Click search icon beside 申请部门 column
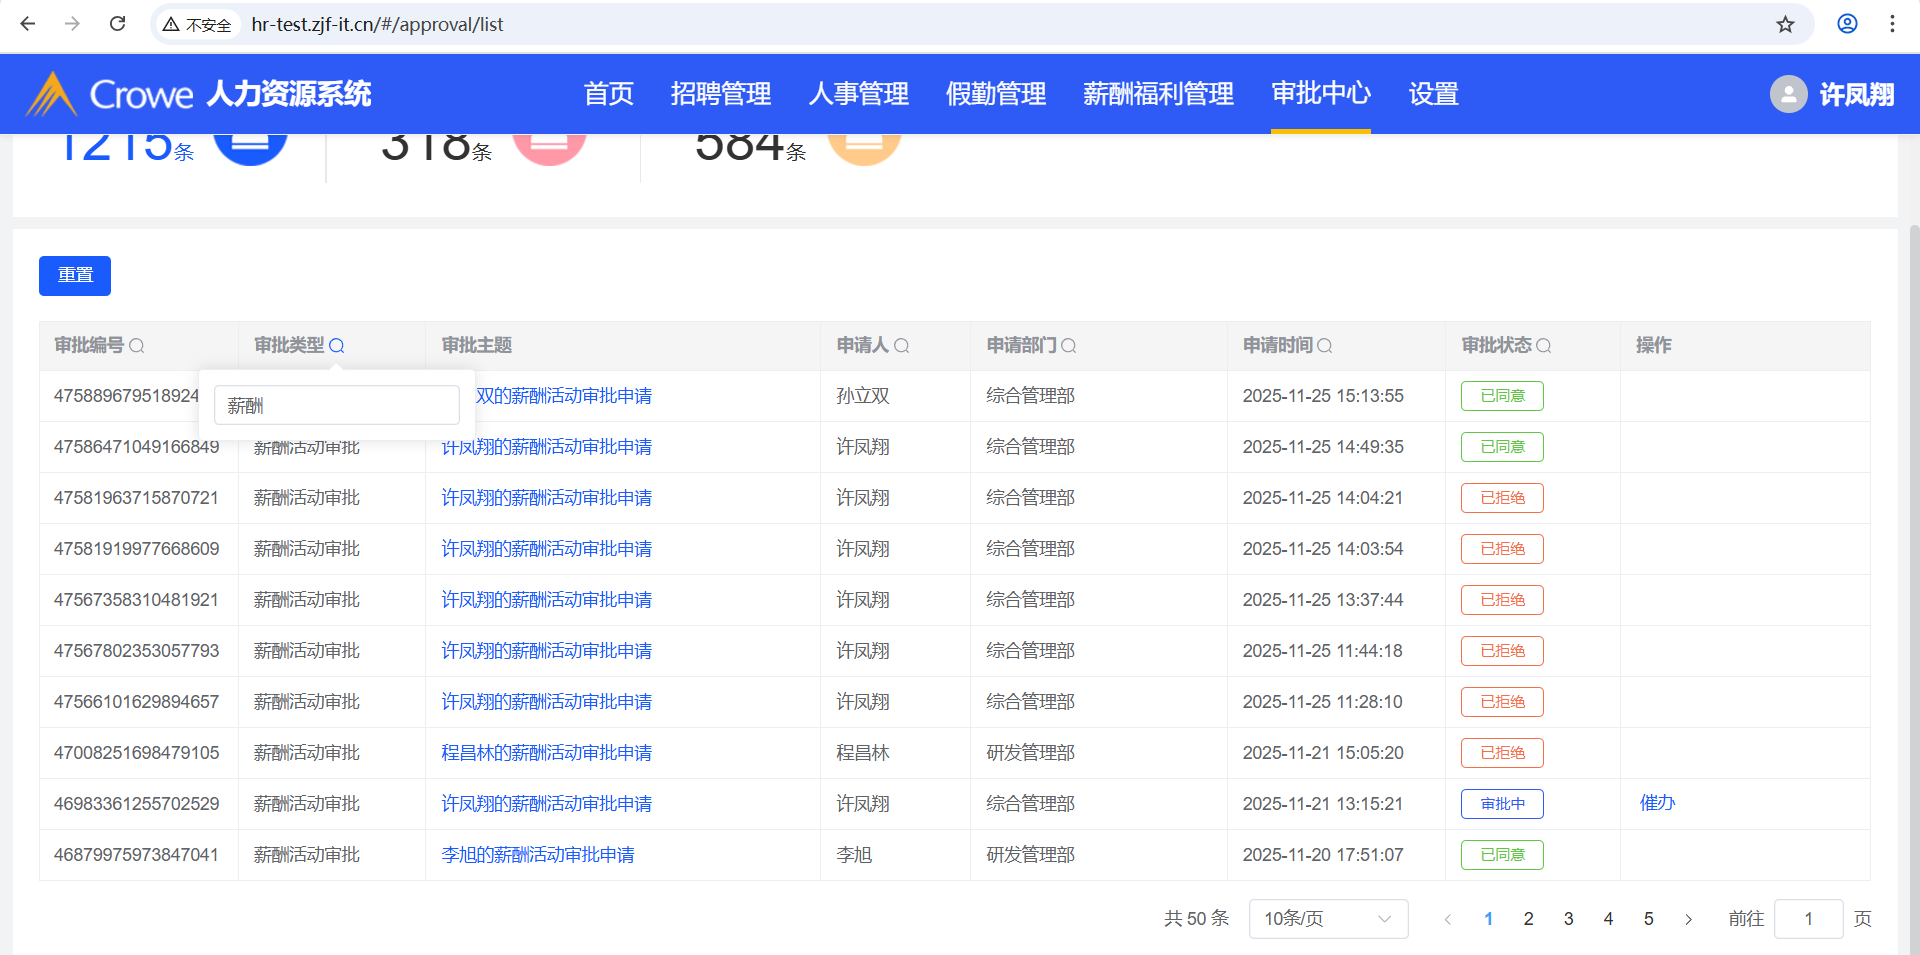This screenshot has height=955, width=1920. coord(1068,346)
